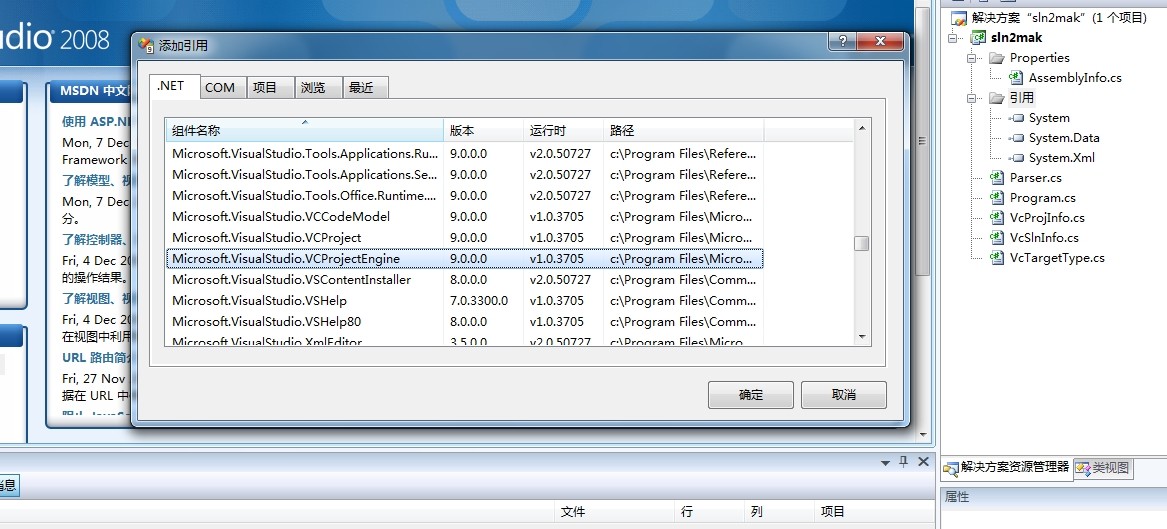Click the VcSlnInfo.cs C# file icon
1167x529 pixels.
tap(997, 238)
